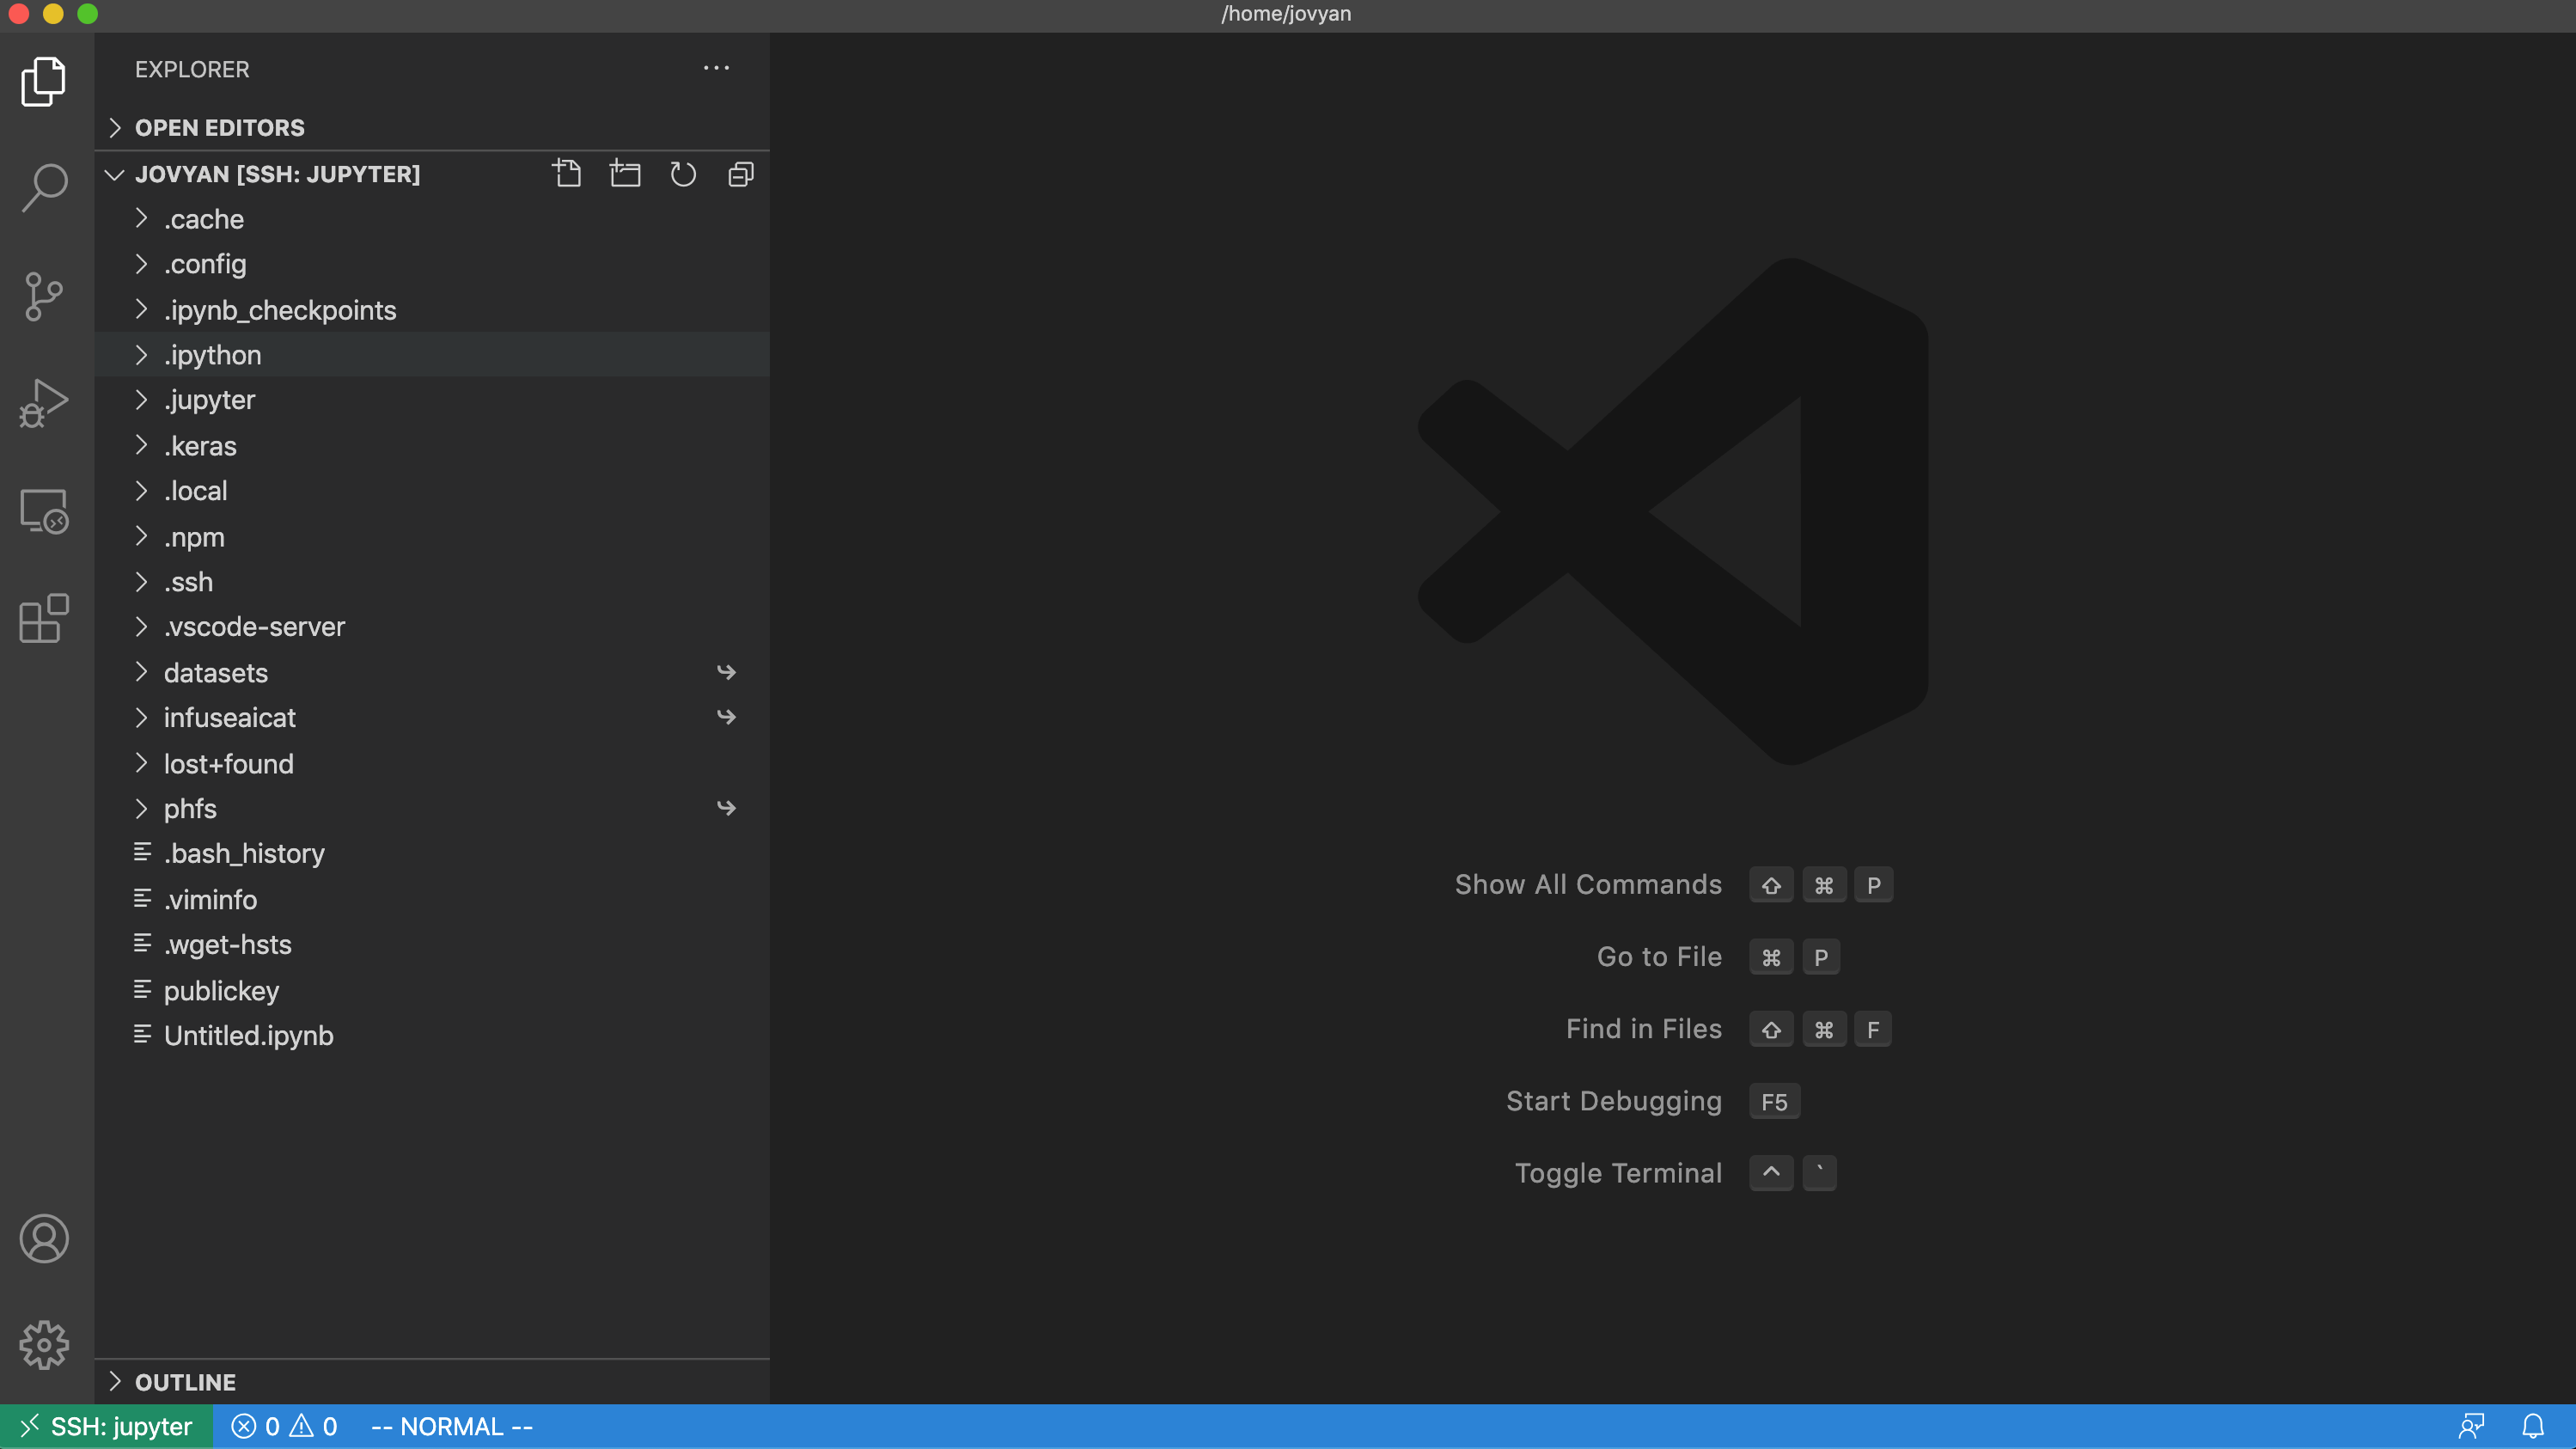Expand the OUTLINE section
The width and height of the screenshot is (2576, 1449).
tap(185, 1381)
